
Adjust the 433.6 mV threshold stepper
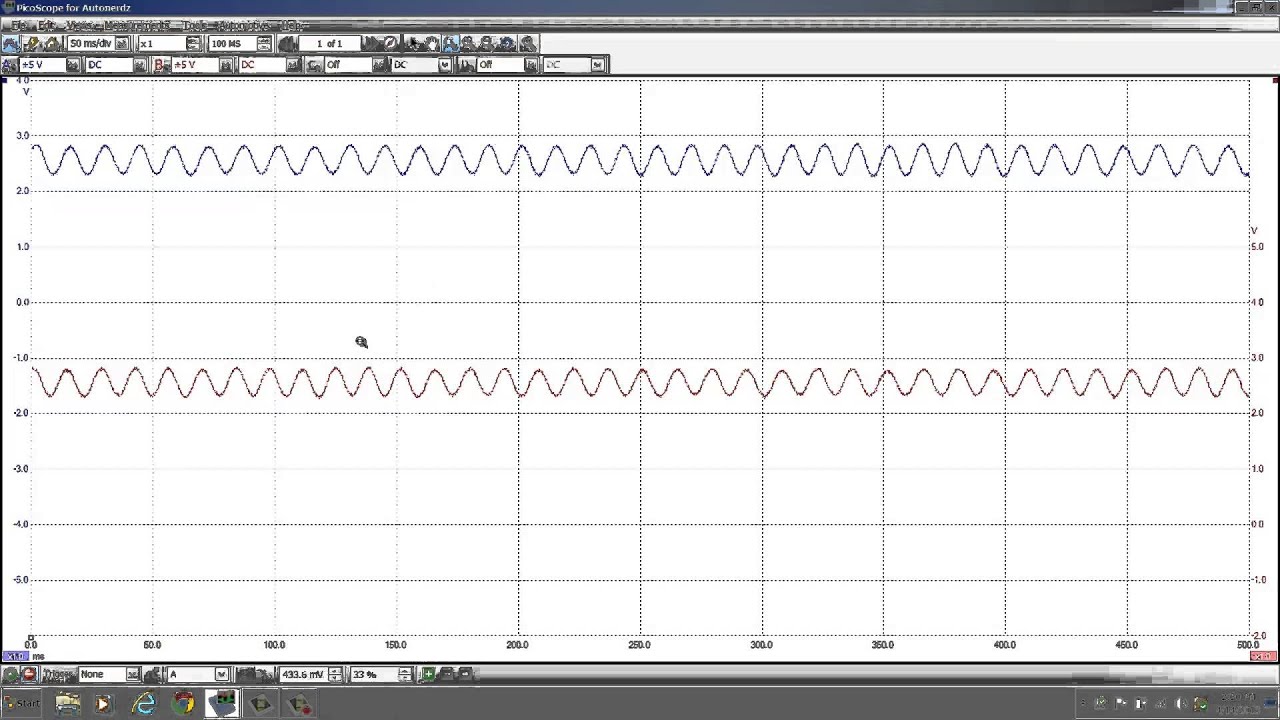click(336, 675)
